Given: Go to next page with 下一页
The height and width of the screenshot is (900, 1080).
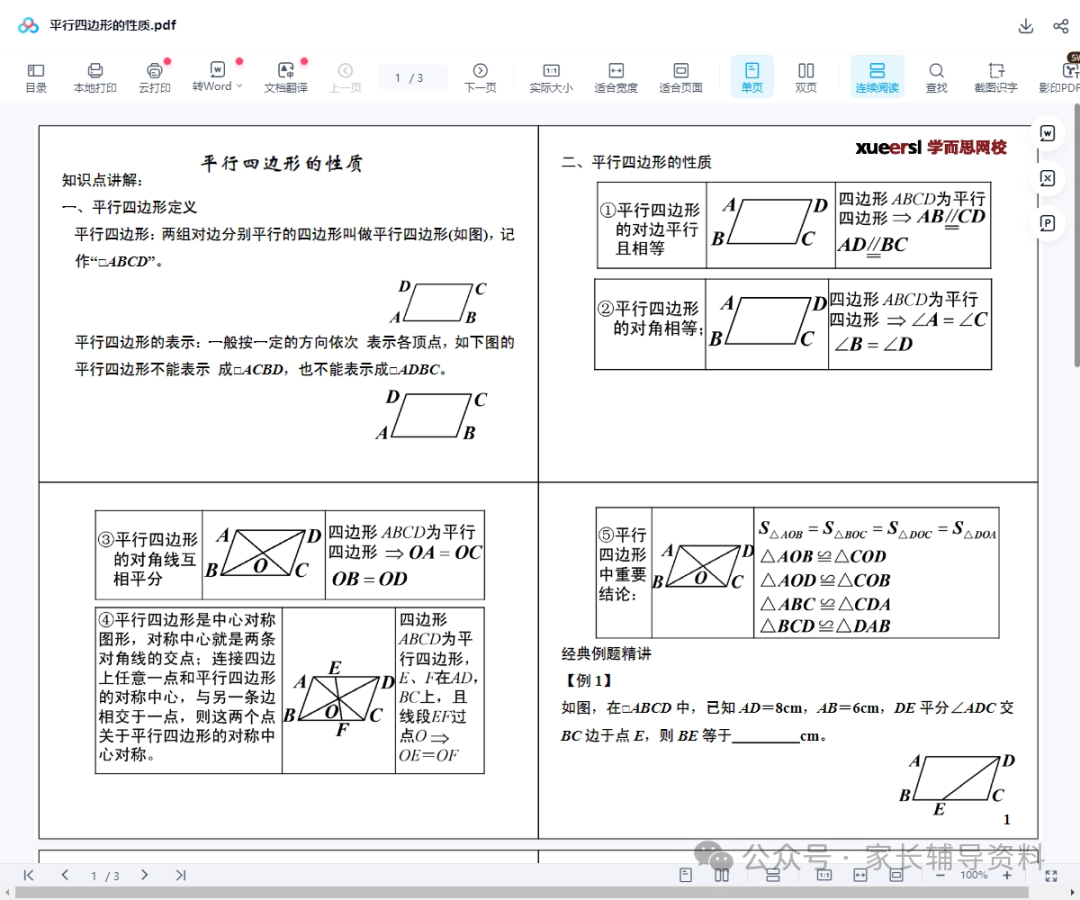Looking at the screenshot, I should pyautogui.click(x=480, y=77).
